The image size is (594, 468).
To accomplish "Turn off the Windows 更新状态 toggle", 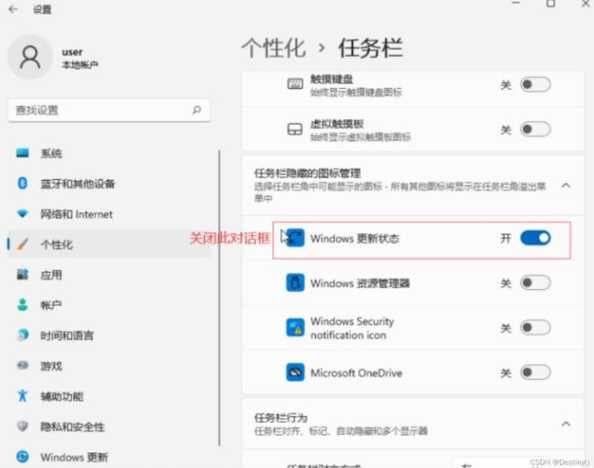I will (x=535, y=238).
